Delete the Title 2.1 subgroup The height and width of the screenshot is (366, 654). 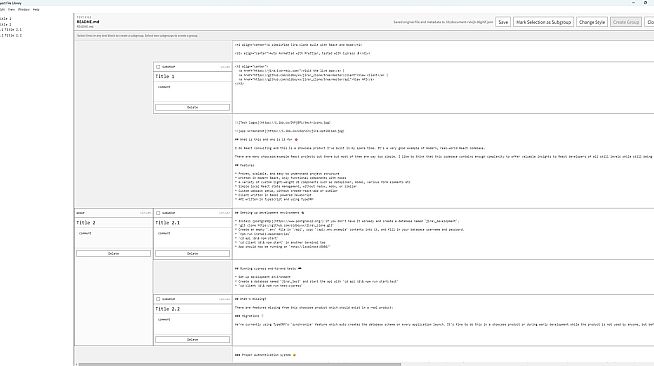(x=192, y=253)
